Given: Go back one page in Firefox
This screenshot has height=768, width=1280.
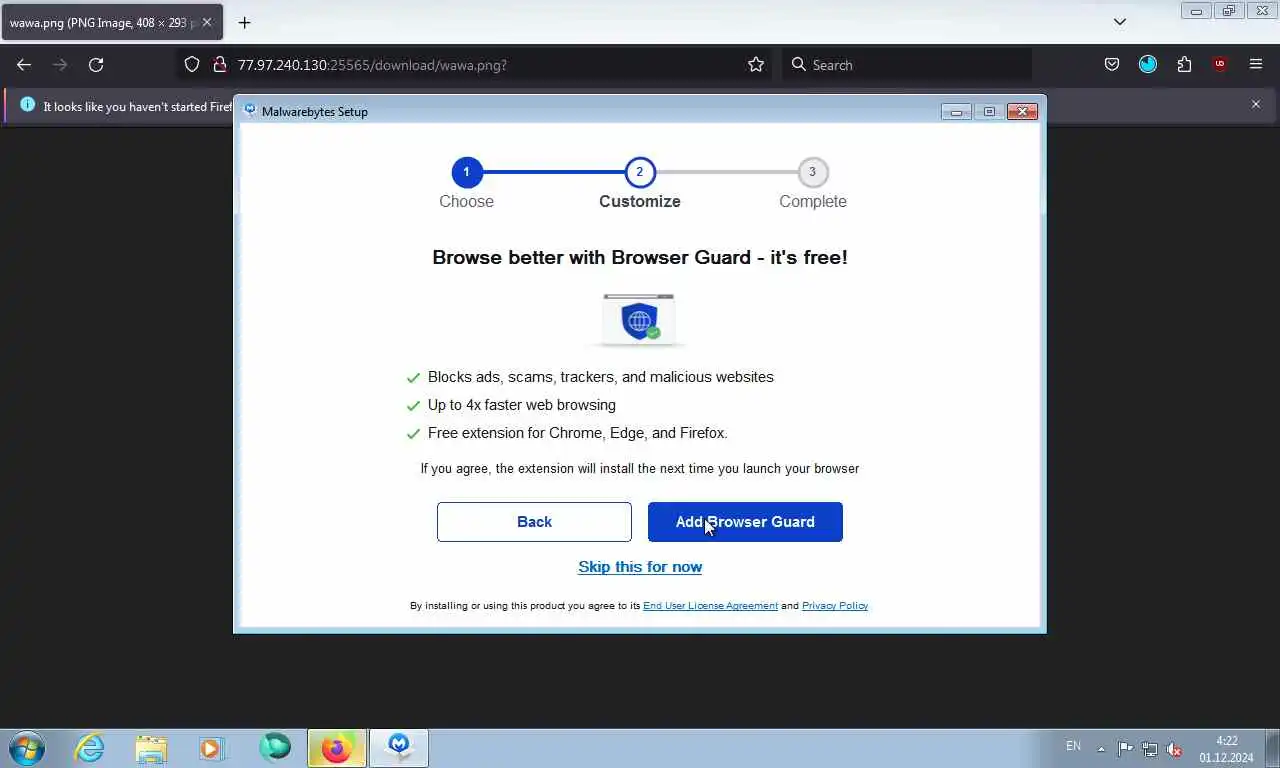Looking at the screenshot, I should (x=24, y=65).
